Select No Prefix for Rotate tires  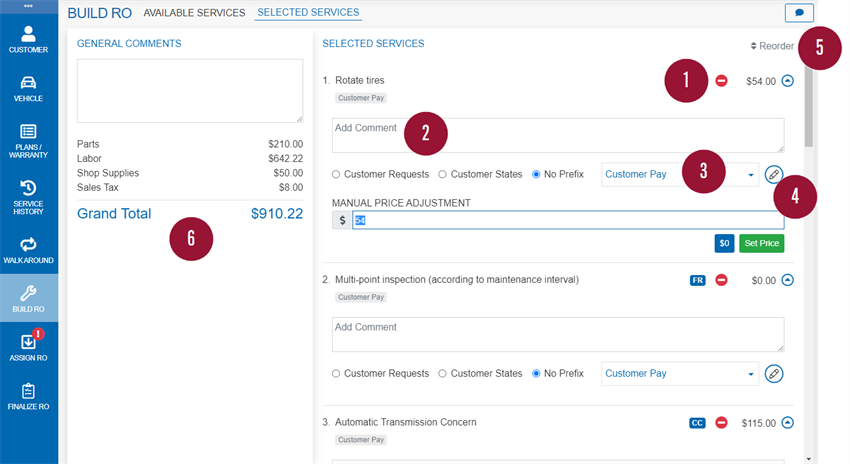click(x=536, y=175)
